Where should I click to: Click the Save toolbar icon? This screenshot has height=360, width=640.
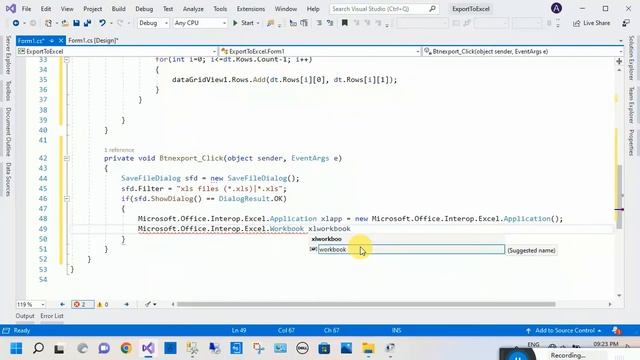(x=76, y=23)
